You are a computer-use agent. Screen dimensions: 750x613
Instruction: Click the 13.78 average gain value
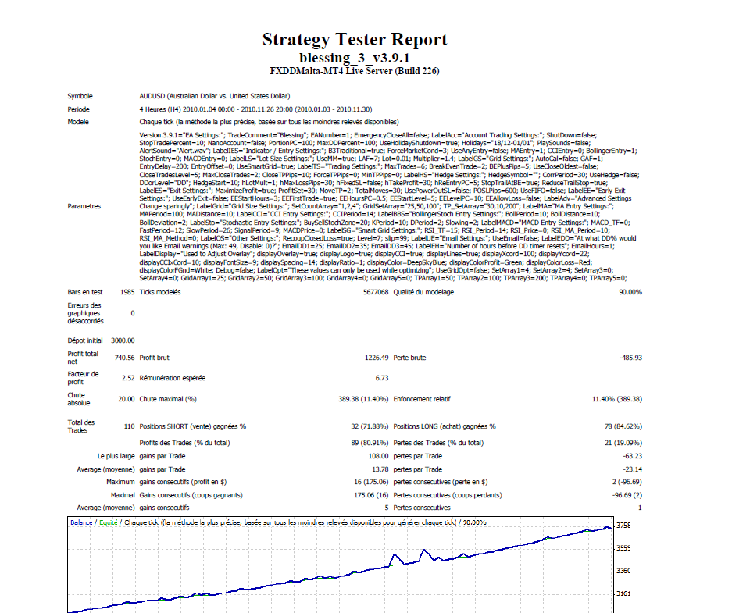[380, 470]
